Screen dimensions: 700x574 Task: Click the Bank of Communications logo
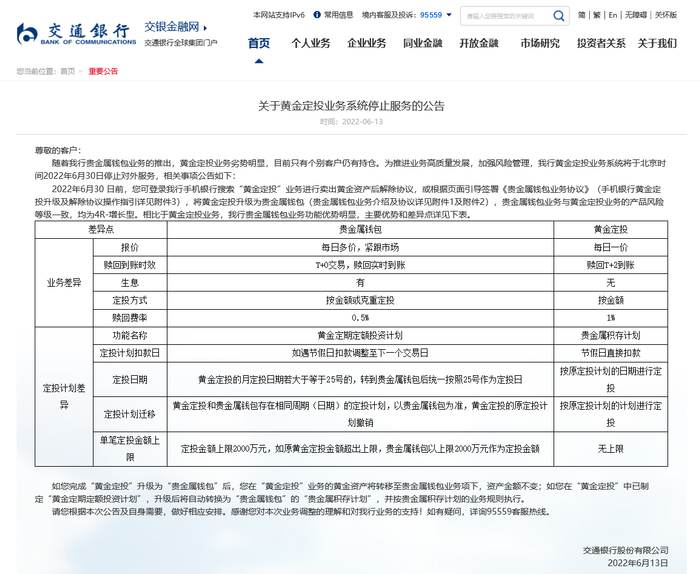76,34
